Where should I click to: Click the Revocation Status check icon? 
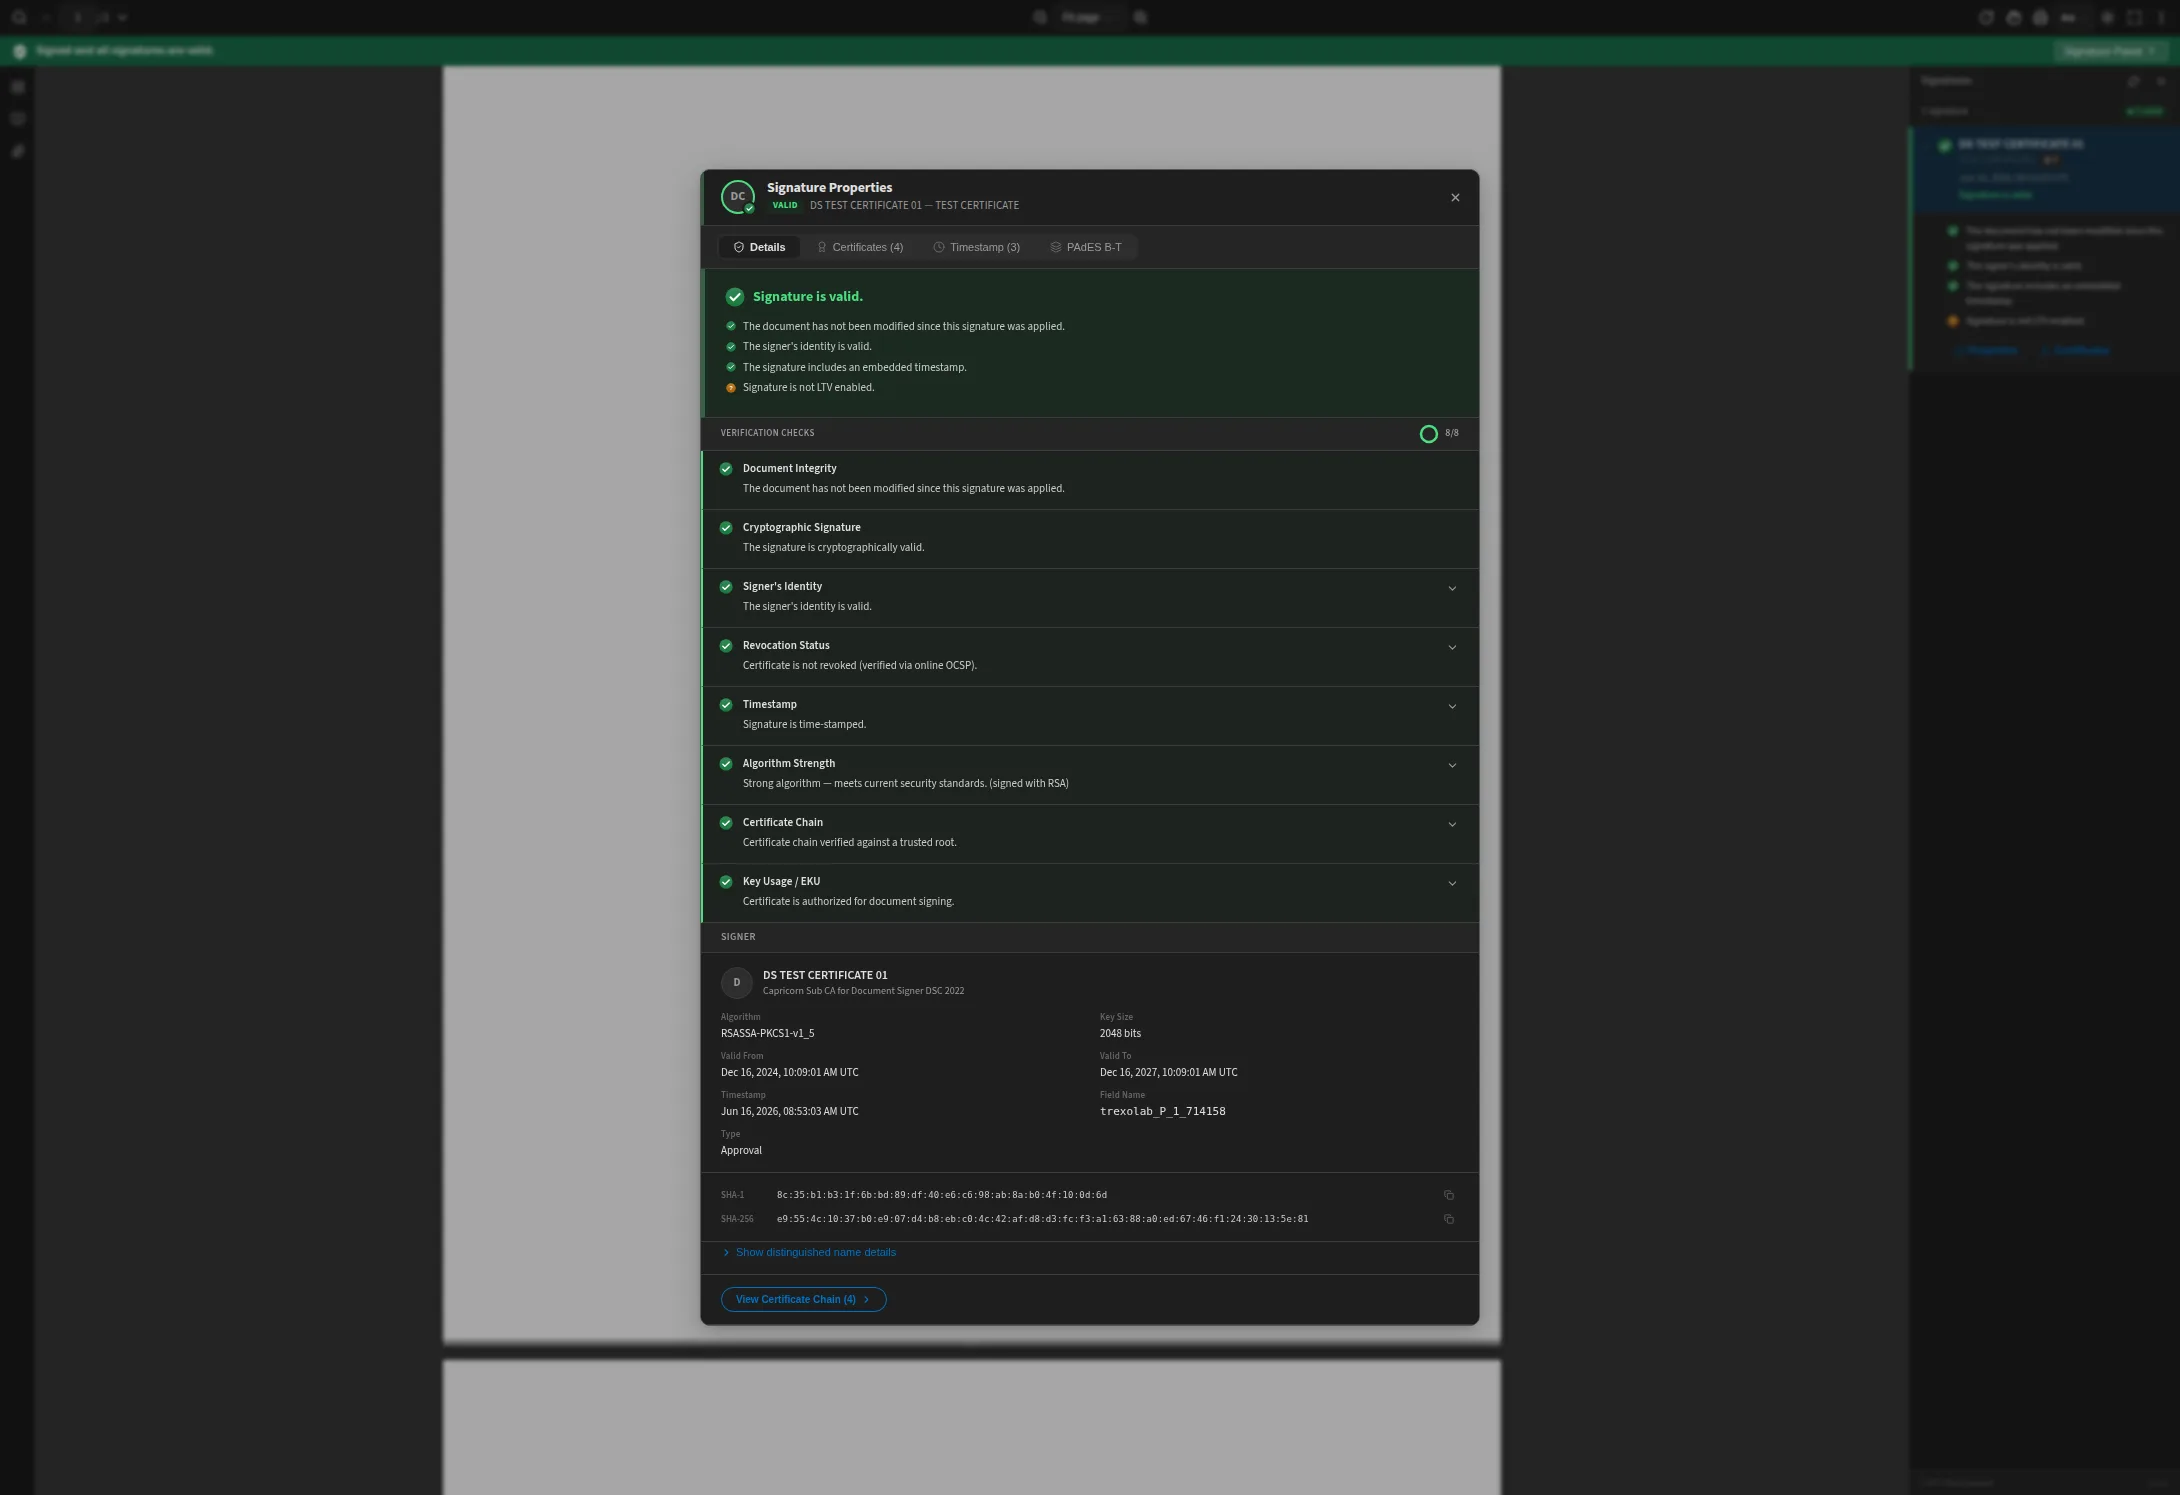tap(726, 645)
